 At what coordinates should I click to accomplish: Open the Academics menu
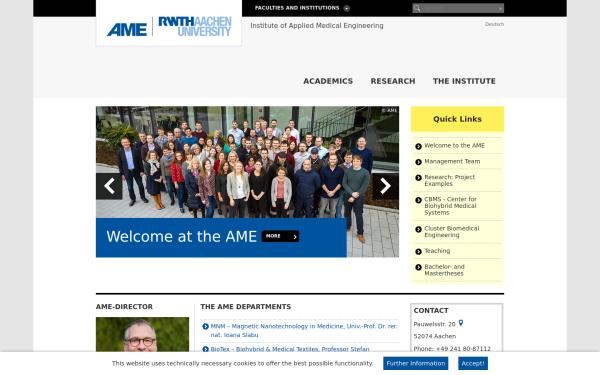coord(328,81)
